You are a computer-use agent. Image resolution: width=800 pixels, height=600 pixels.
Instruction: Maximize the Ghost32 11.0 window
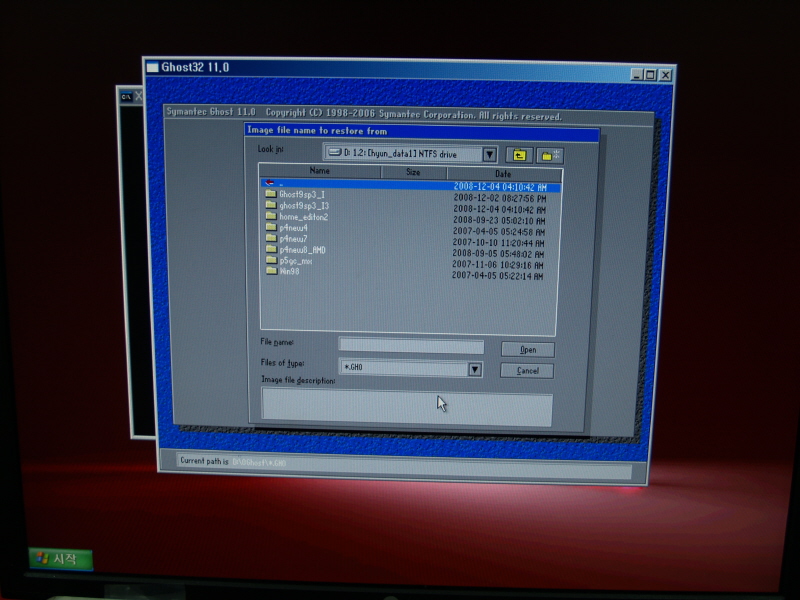click(x=651, y=75)
